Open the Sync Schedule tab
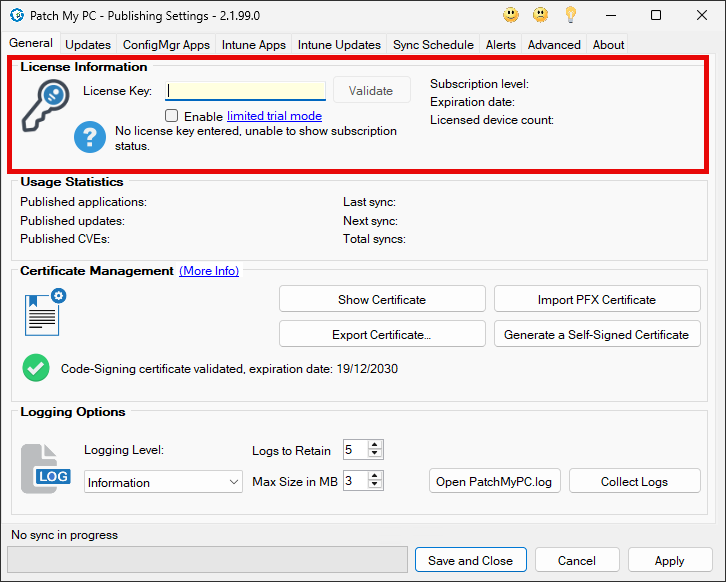The image size is (726, 582). (433, 44)
